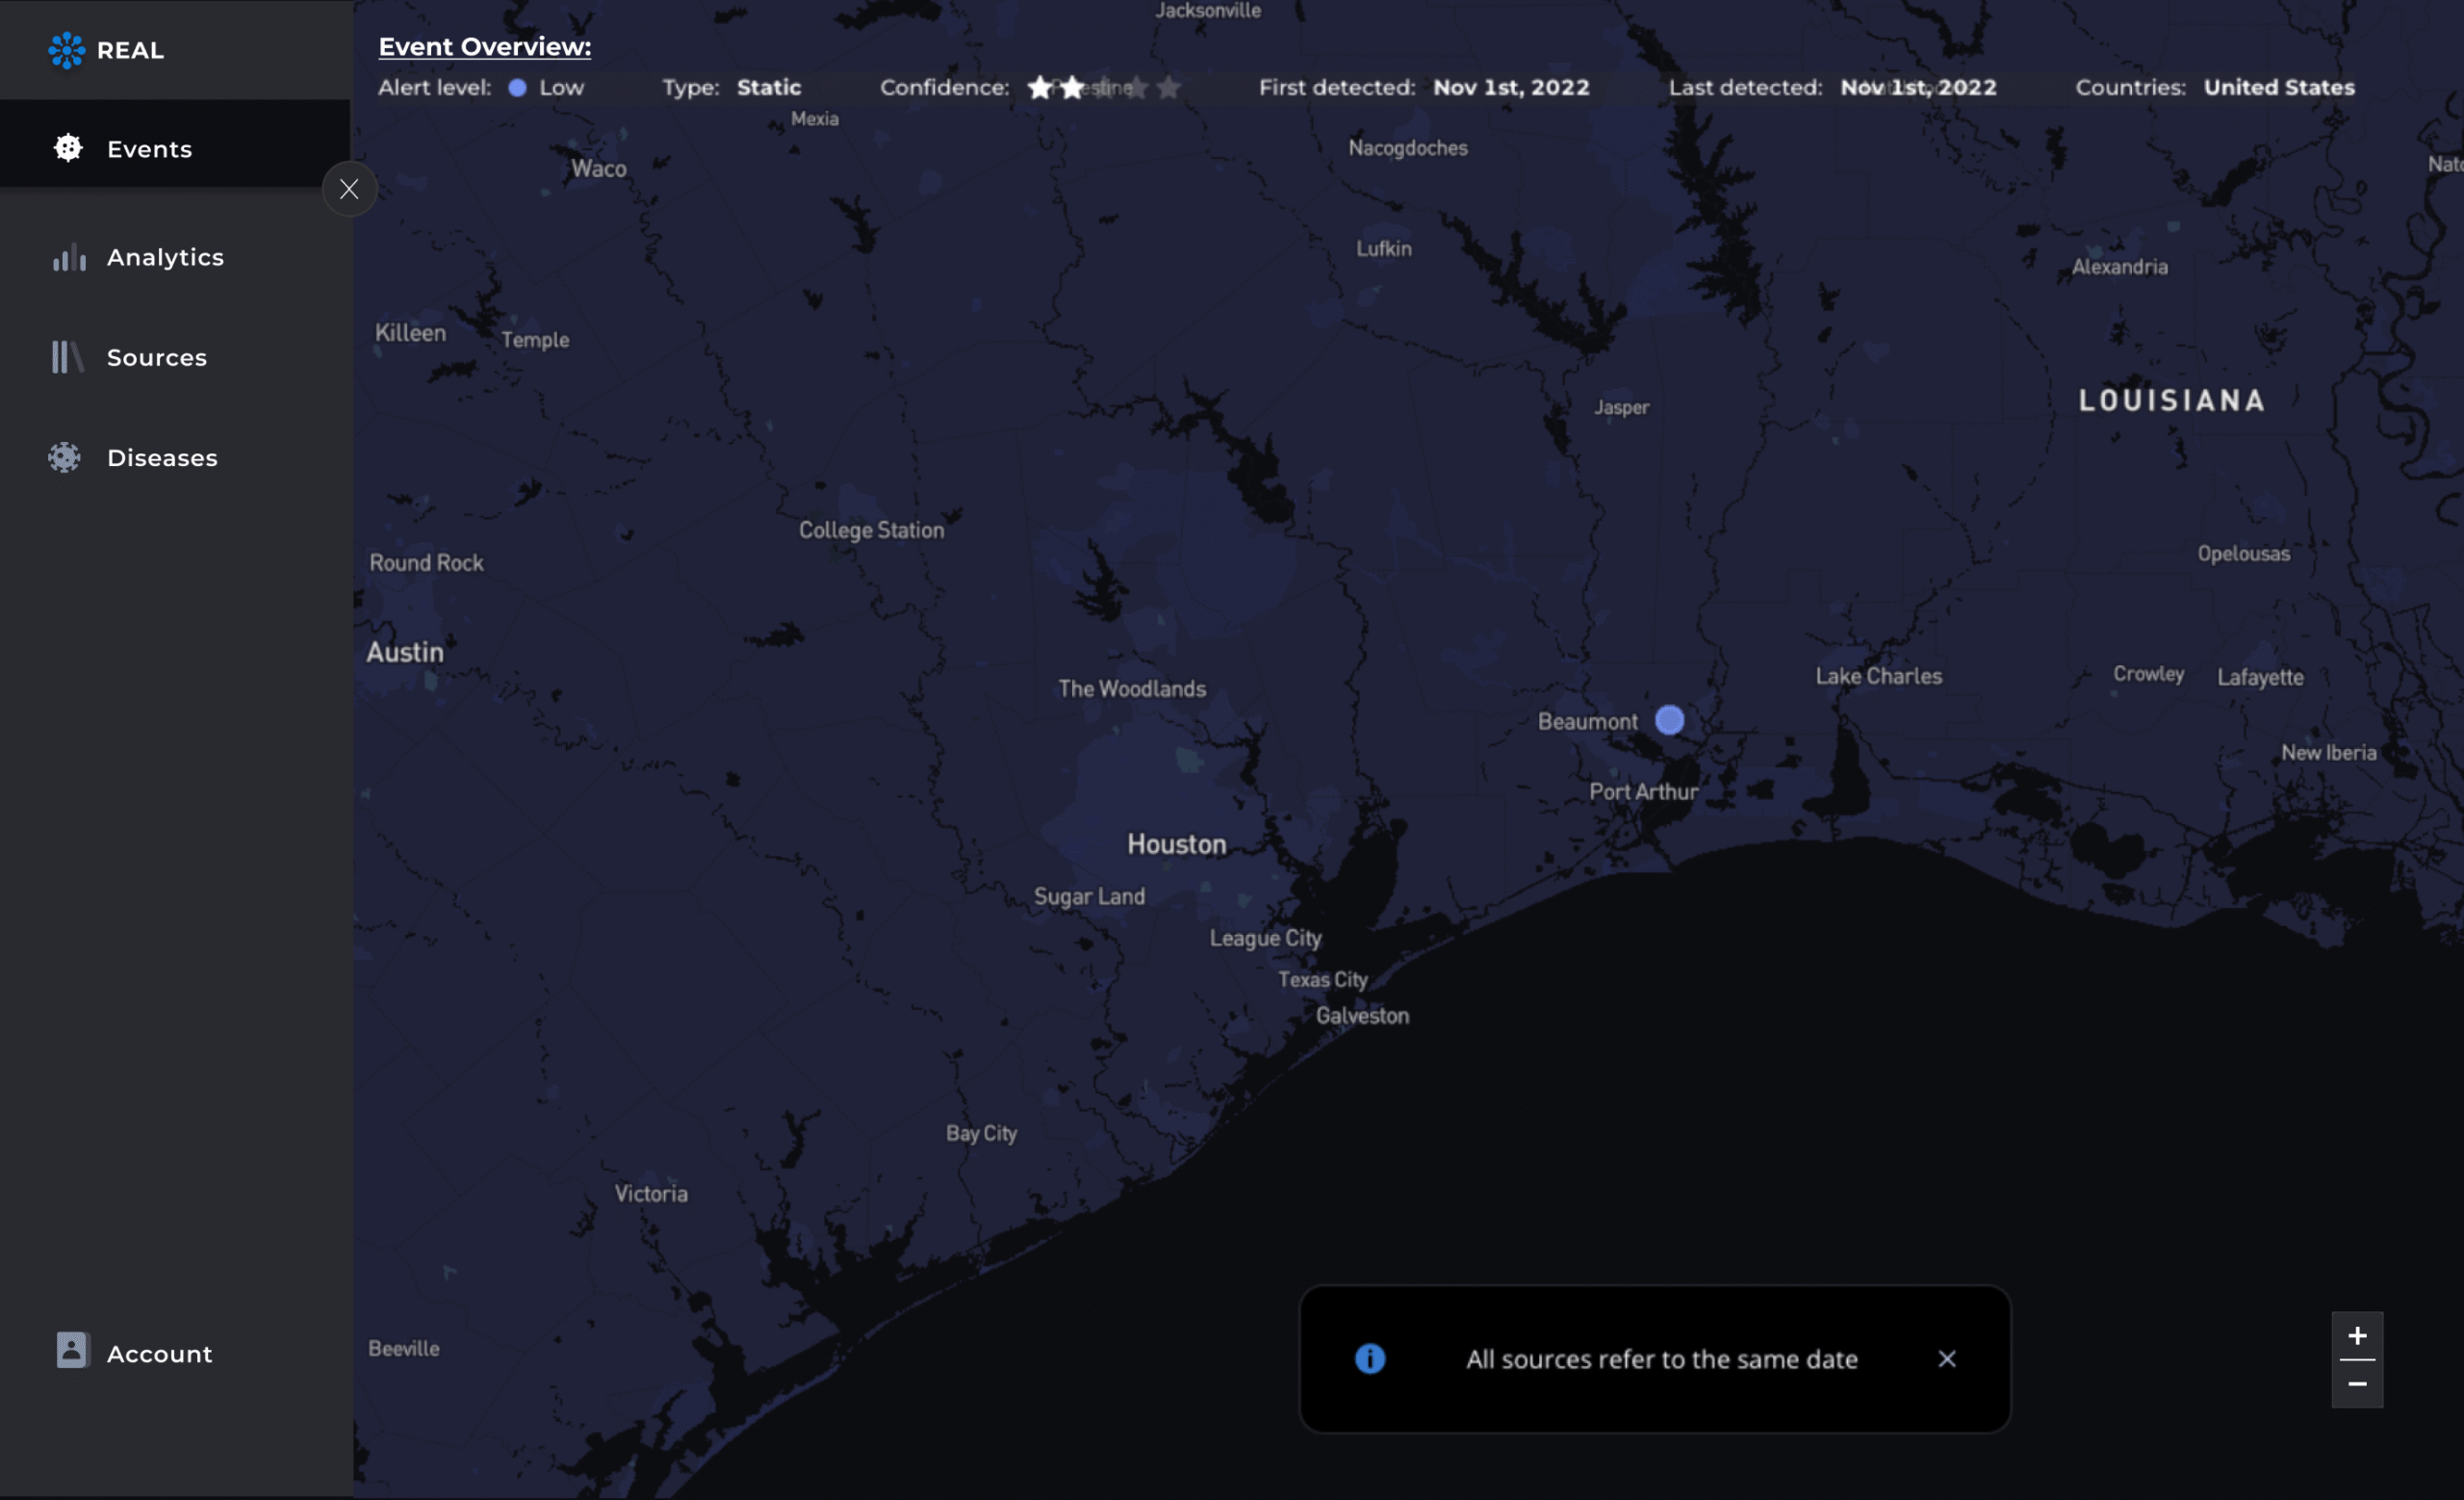Click the 'Static' type value
Viewport: 2464px width, 1500px height.
pos(768,87)
